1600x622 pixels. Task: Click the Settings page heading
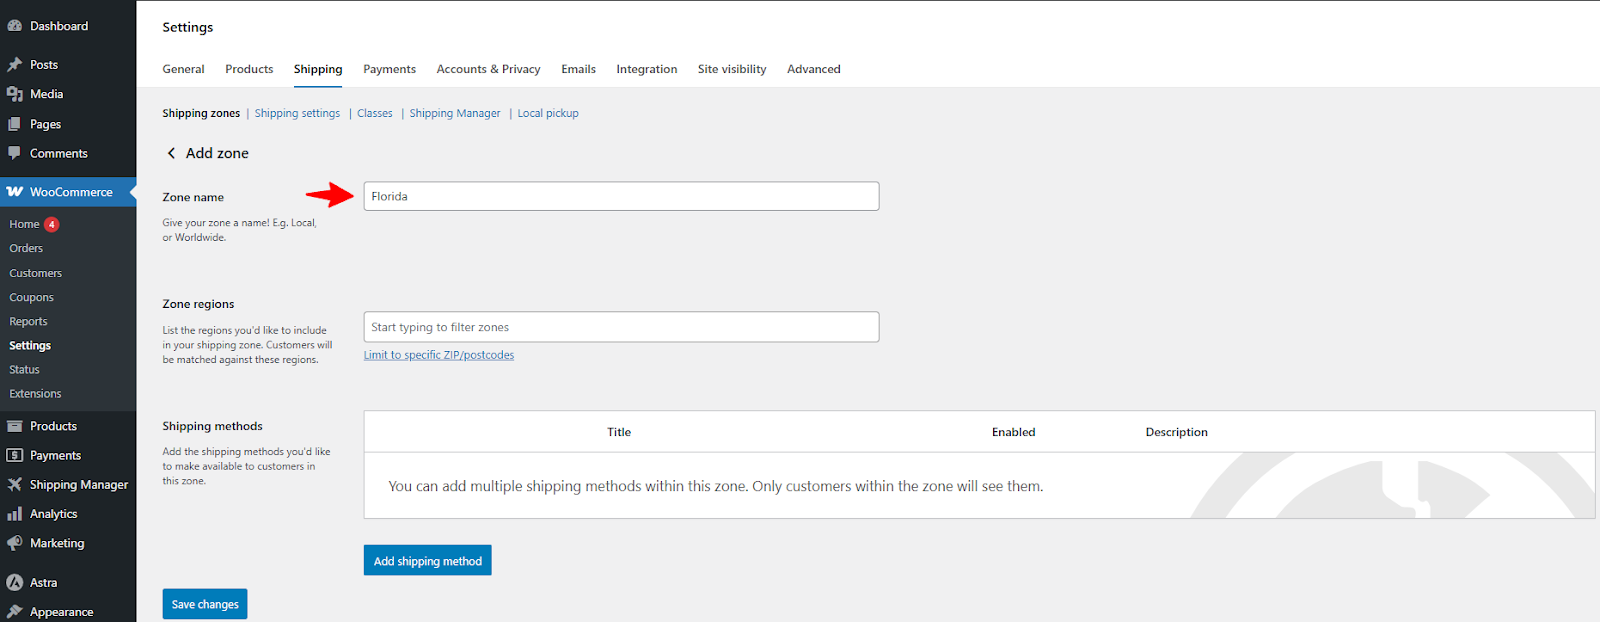click(188, 27)
